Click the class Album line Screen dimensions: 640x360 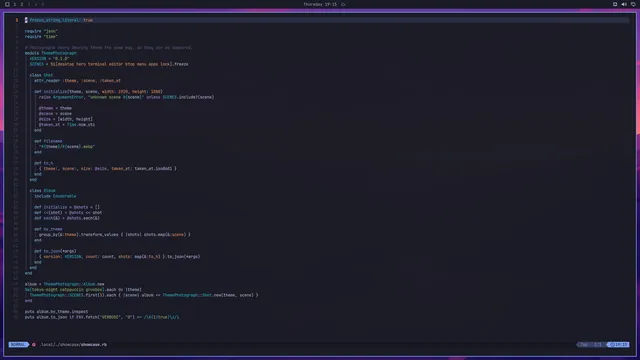42,191
